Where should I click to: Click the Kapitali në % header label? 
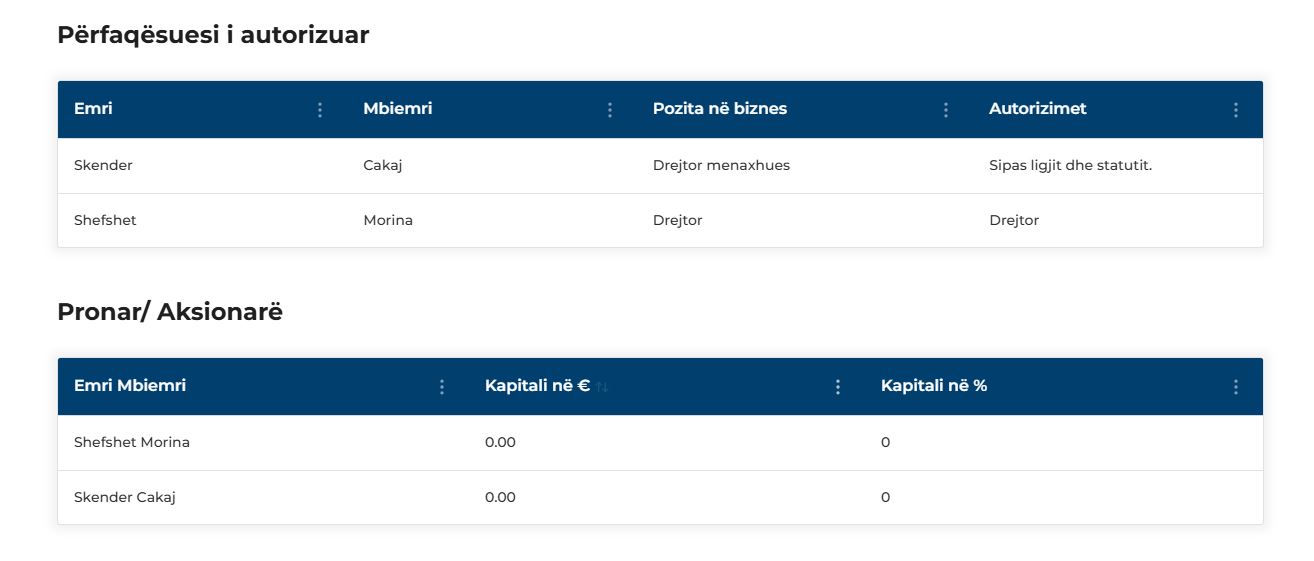[934, 385]
